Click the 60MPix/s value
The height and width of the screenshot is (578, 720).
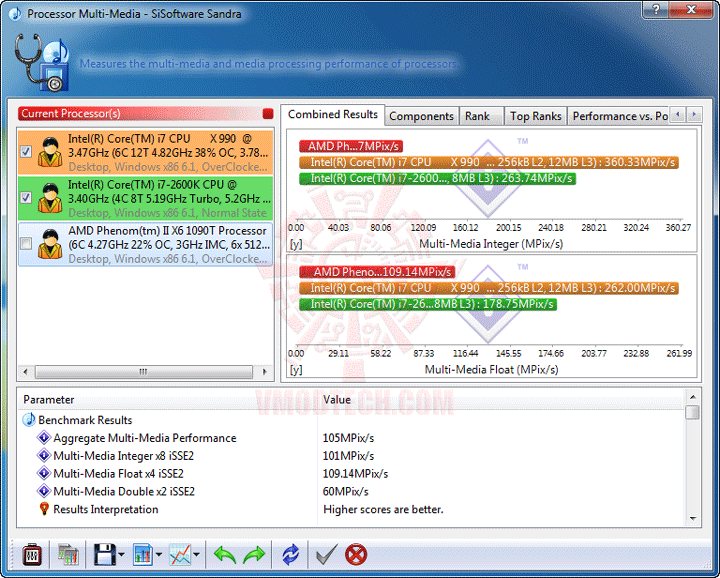point(346,492)
